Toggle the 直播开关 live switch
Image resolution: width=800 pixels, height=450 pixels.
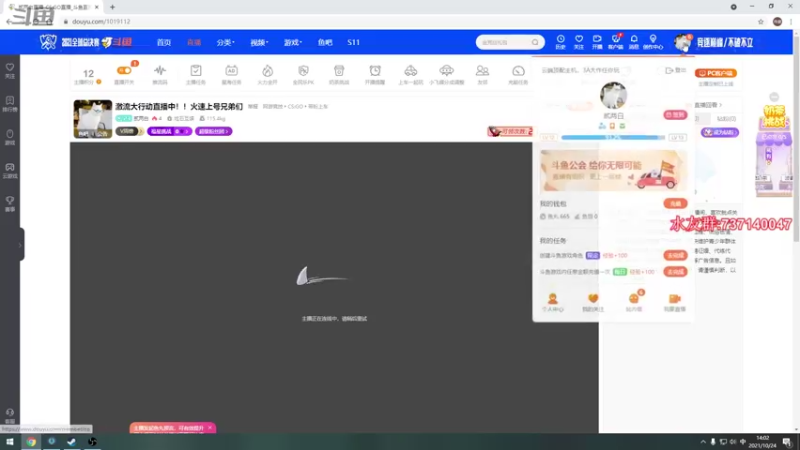coord(124,70)
